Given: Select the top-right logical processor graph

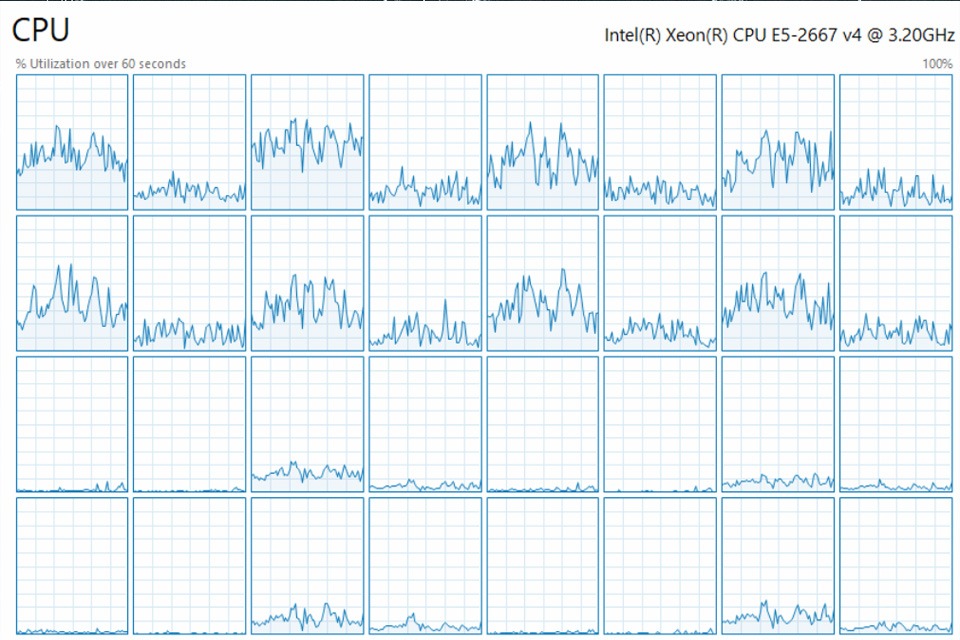Looking at the screenshot, I should [896, 140].
